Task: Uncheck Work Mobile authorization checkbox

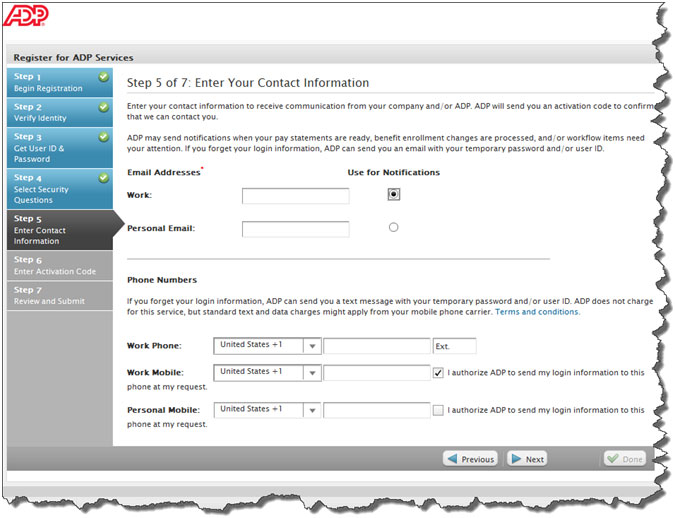Action: pyautogui.click(x=438, y=373)
